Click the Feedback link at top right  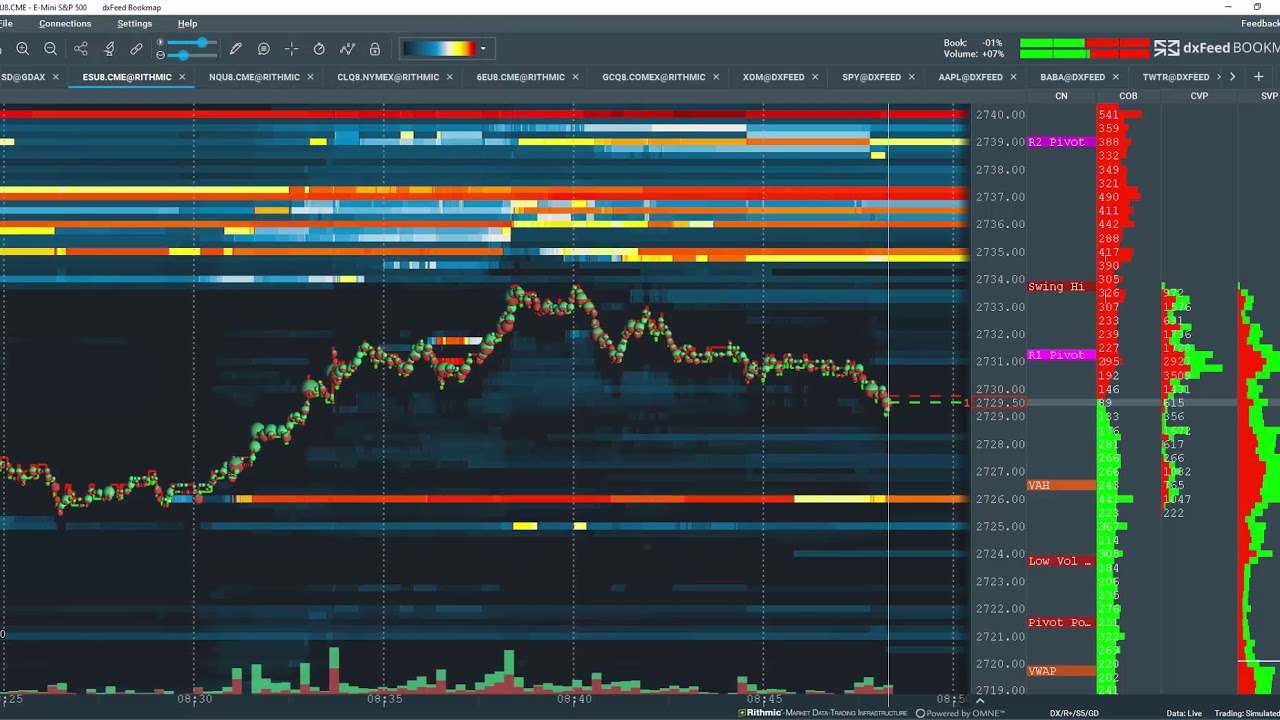coord(1260,23)
